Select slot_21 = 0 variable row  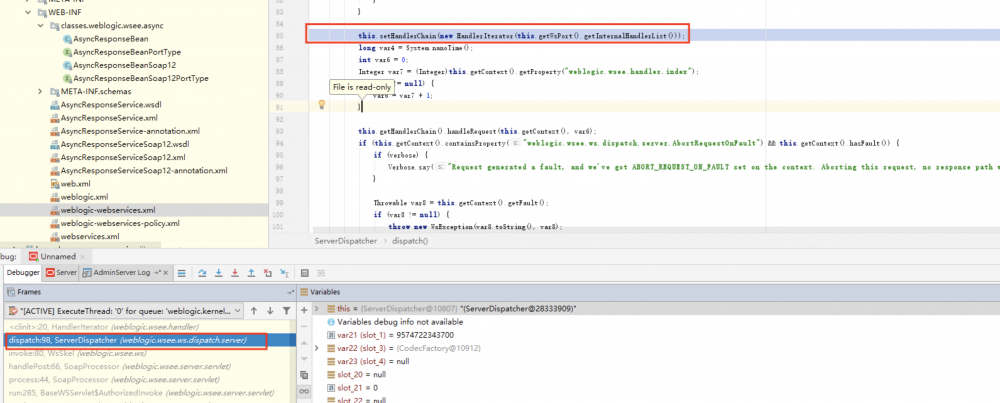pyautogui.click(x=656, y=387)
